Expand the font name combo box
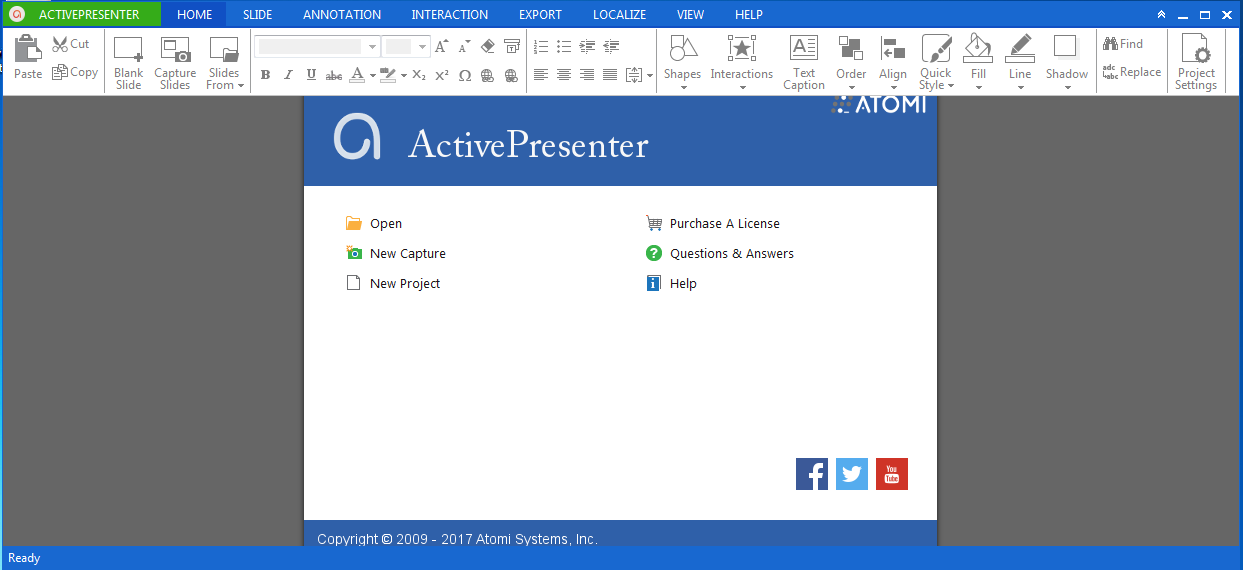 click(x=372, y=47)
